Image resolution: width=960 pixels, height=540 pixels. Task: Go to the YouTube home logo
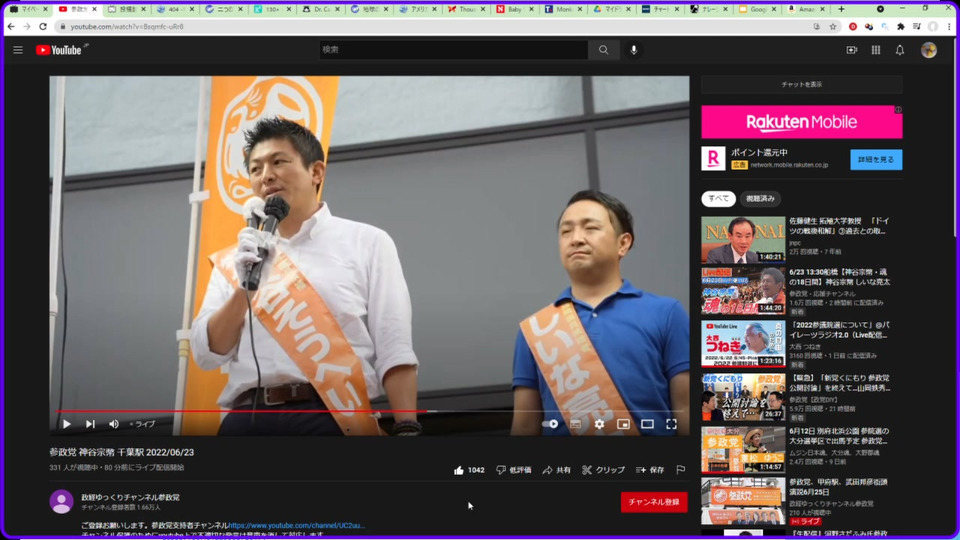59,50
